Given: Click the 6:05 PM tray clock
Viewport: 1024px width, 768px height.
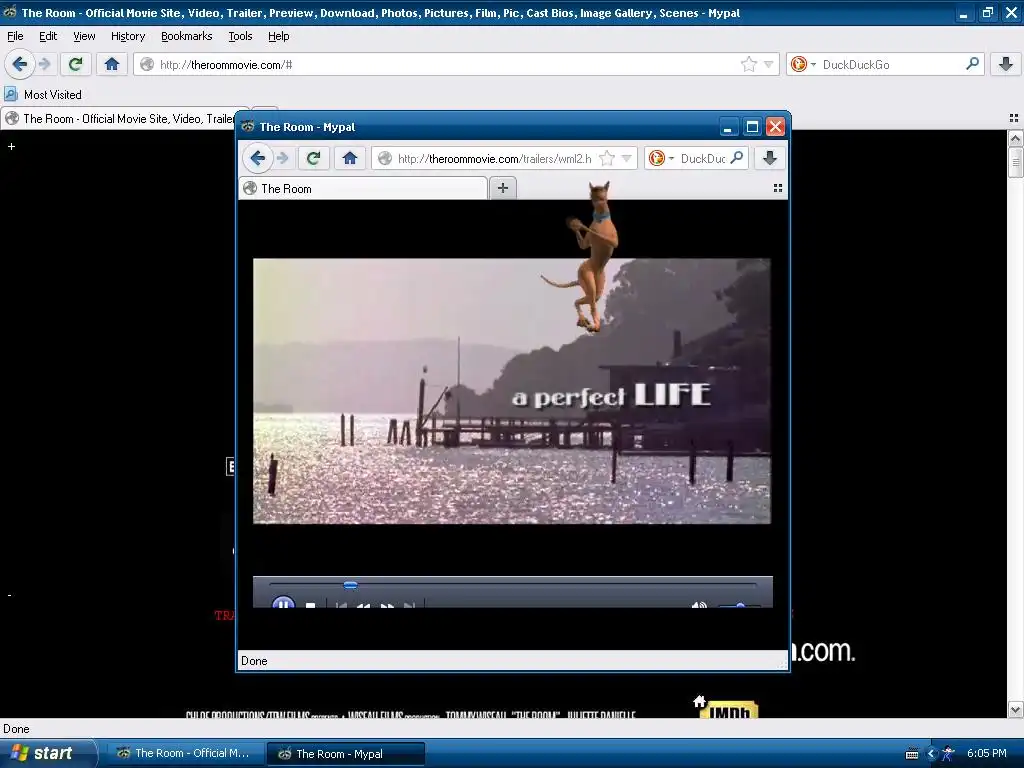Looking at the screenshot, I should (986, 753).
